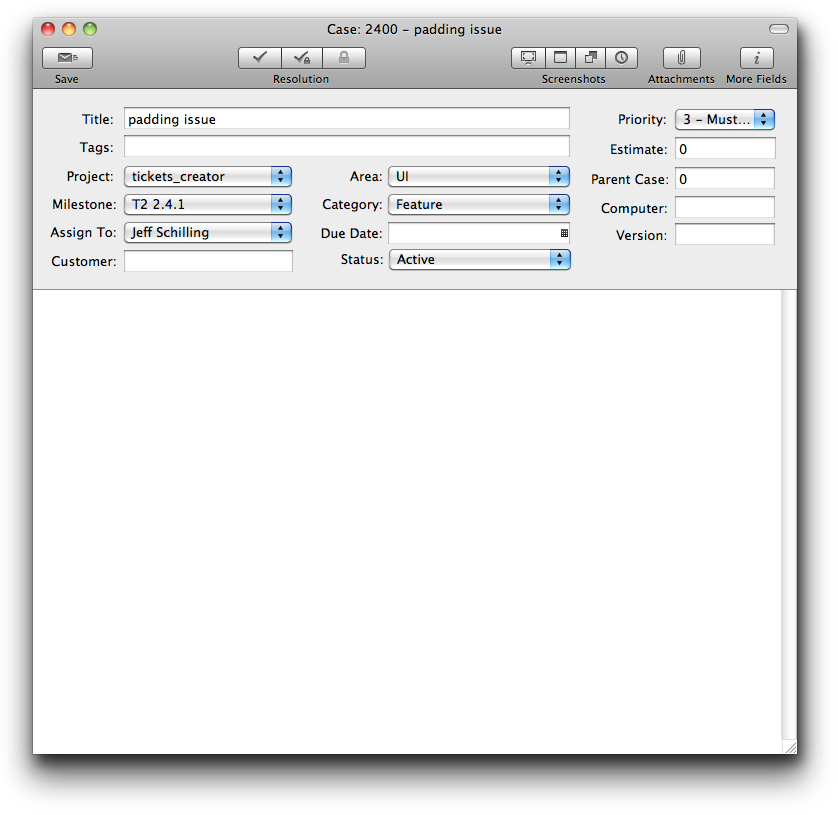Click into the Due Date field
Image resolution: width=838 pixels, height=815 pixels.
(x=479, y=233)
